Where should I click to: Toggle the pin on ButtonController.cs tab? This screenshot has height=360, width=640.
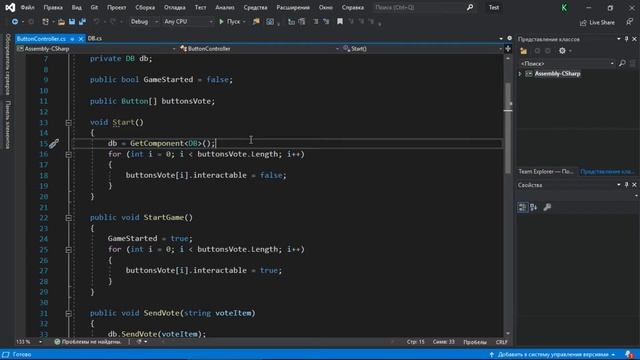coord(72,39)
